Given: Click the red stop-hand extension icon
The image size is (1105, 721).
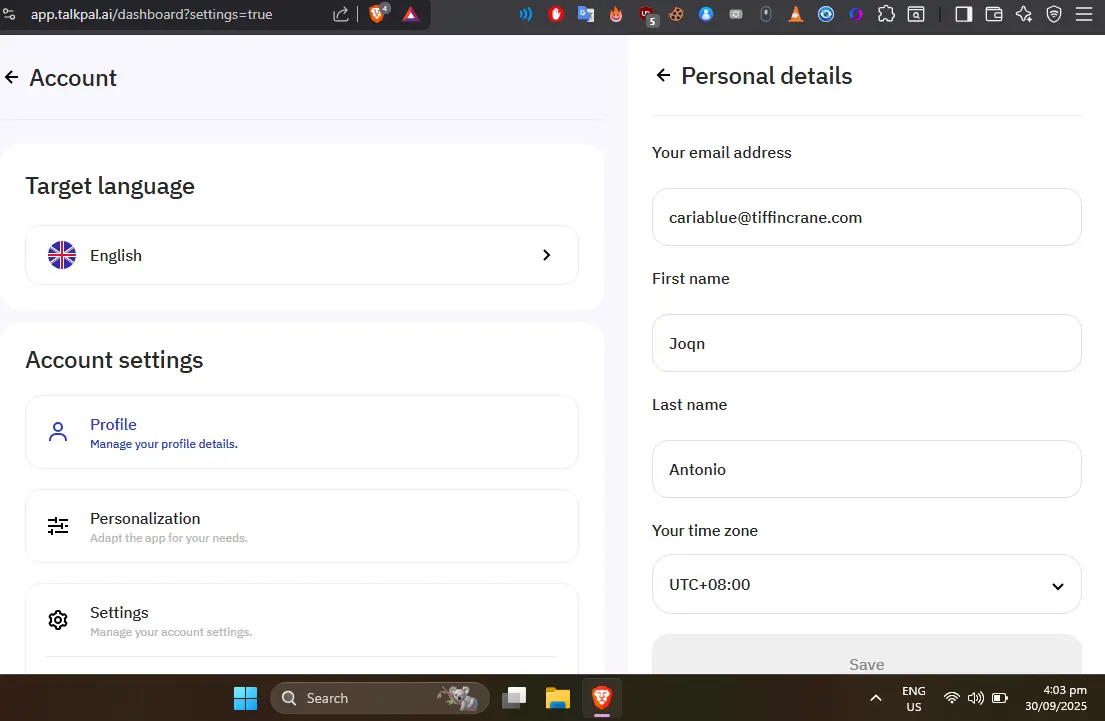Looking at the screenshot, I should [556, 14].
